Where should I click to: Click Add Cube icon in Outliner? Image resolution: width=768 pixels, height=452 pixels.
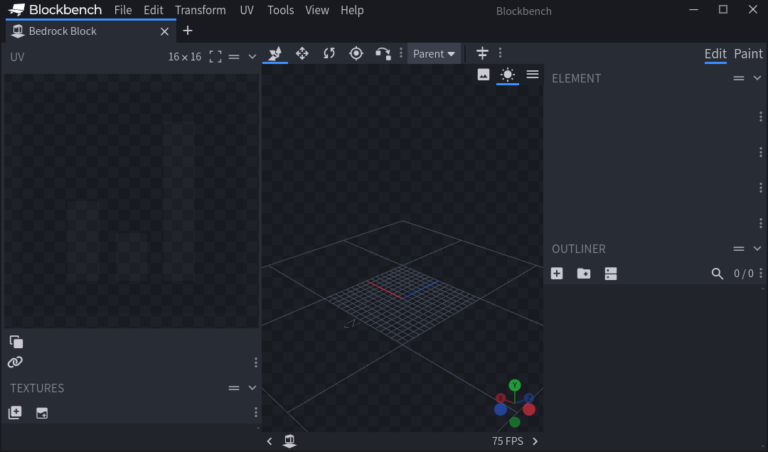coord(557,273)
